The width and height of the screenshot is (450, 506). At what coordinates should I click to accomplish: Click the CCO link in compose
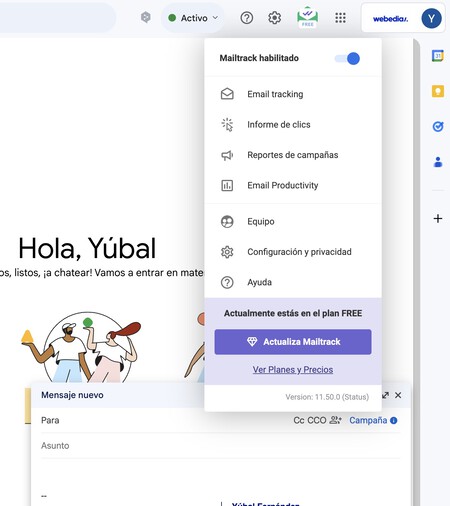(317, 420)
